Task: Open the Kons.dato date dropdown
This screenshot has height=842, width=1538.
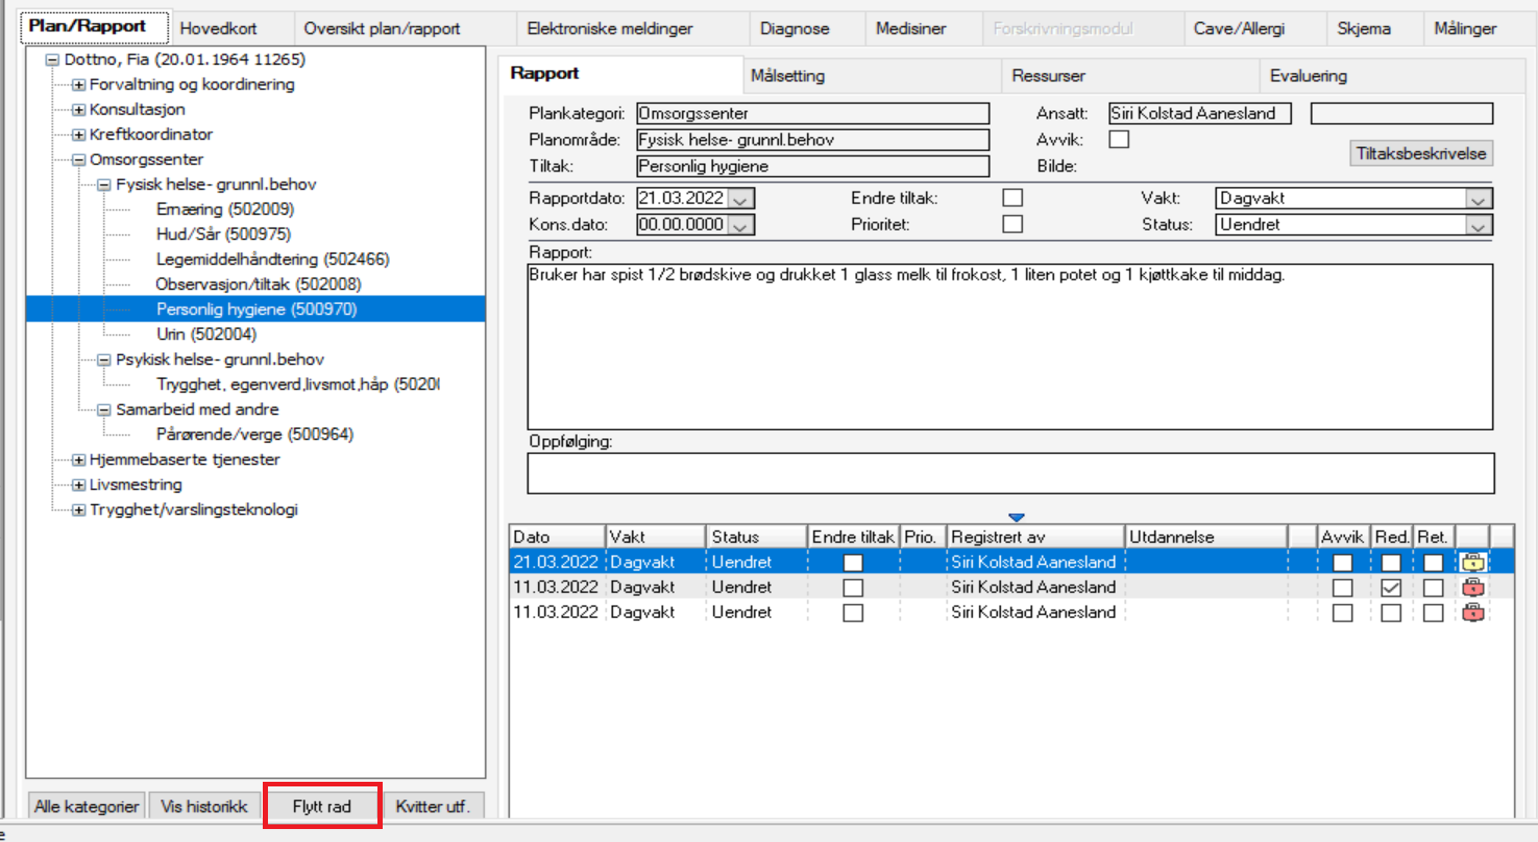Action: coord(740,225)
